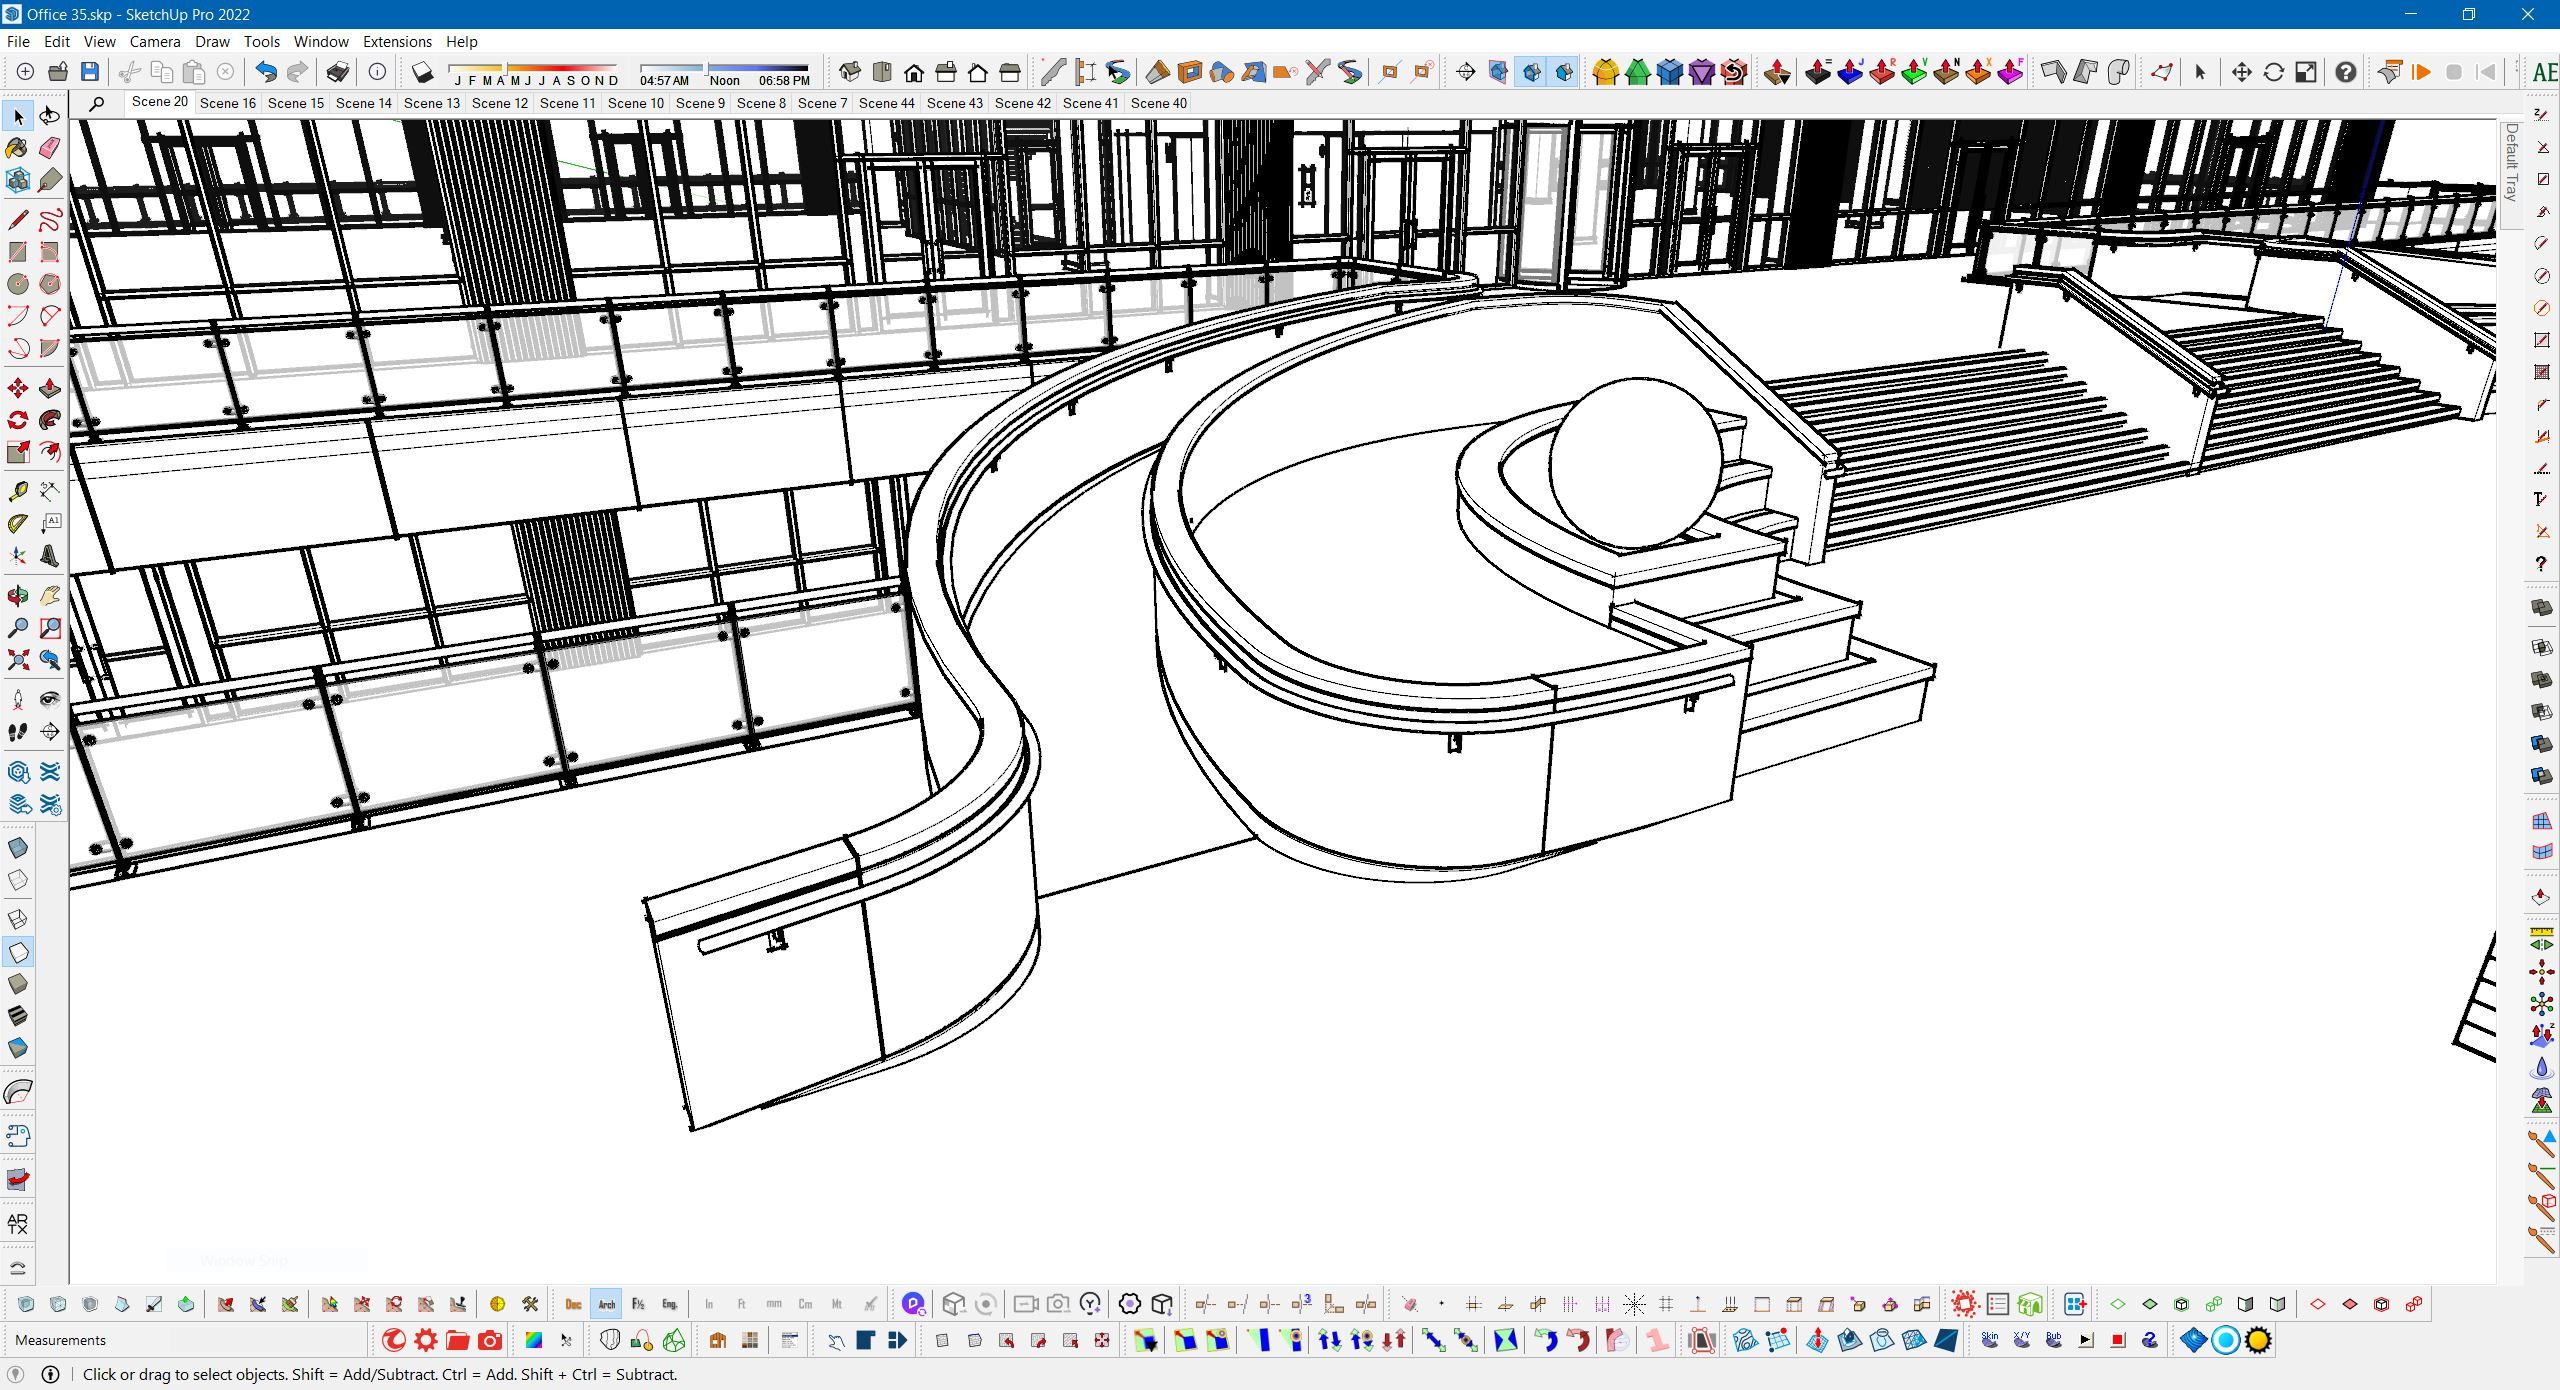Pick the Push/Pull tool
Image resolution: width=2560 pixels, height=1390 pixels.
pos(49,388)
